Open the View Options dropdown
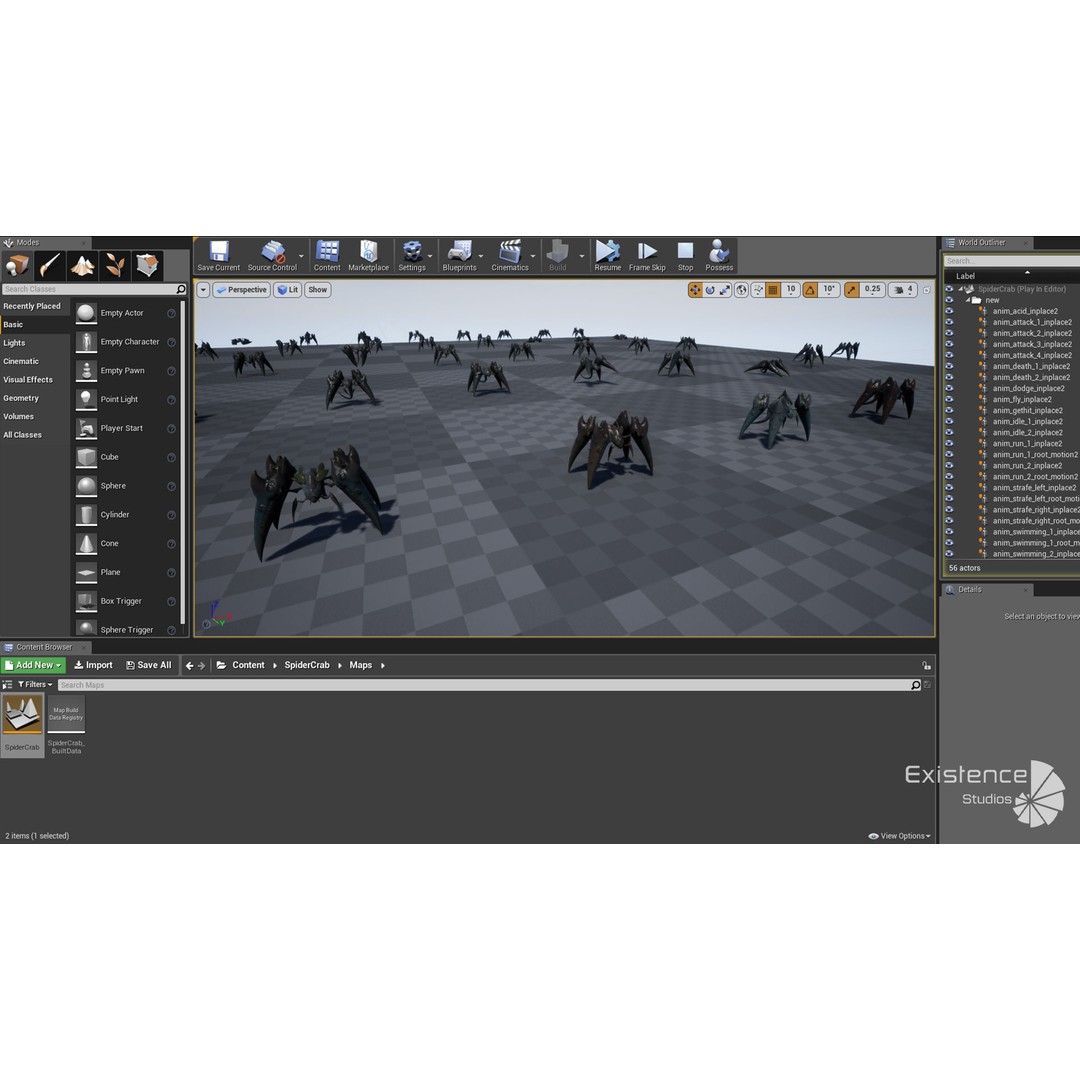 tap(900, 836)
